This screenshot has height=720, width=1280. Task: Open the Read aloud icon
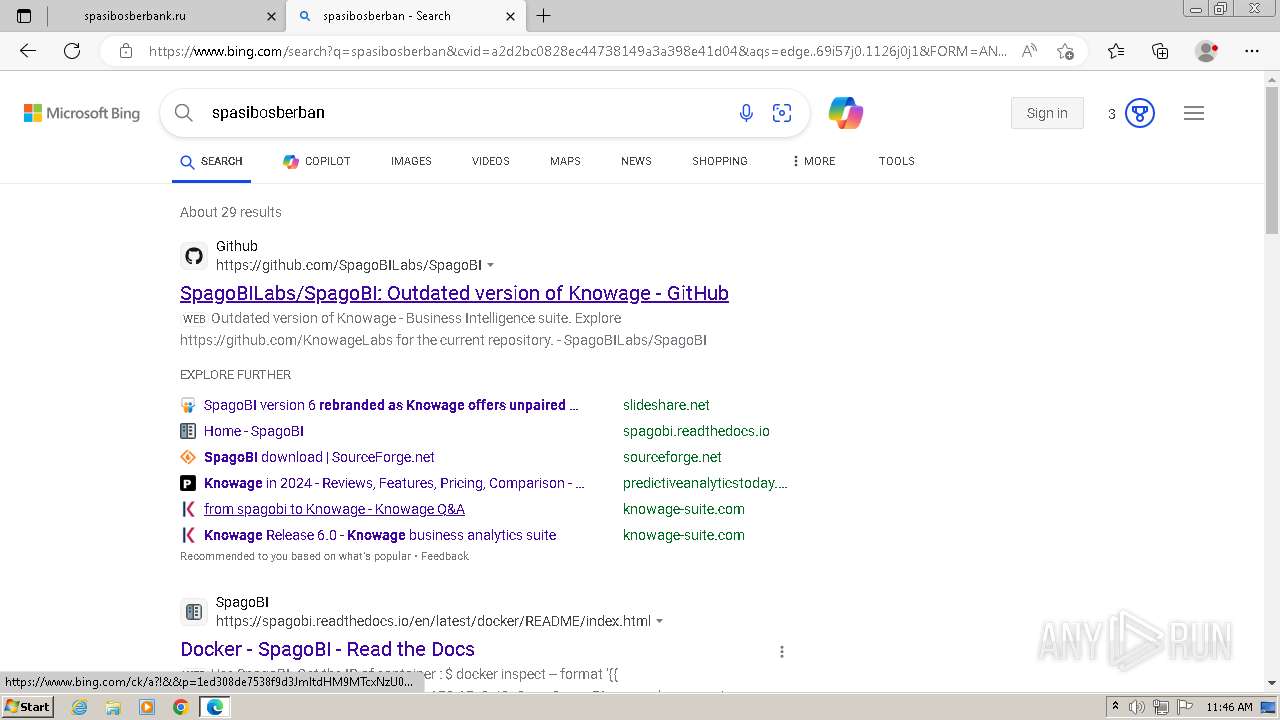pyautogui.click(x=1029, y=51)
